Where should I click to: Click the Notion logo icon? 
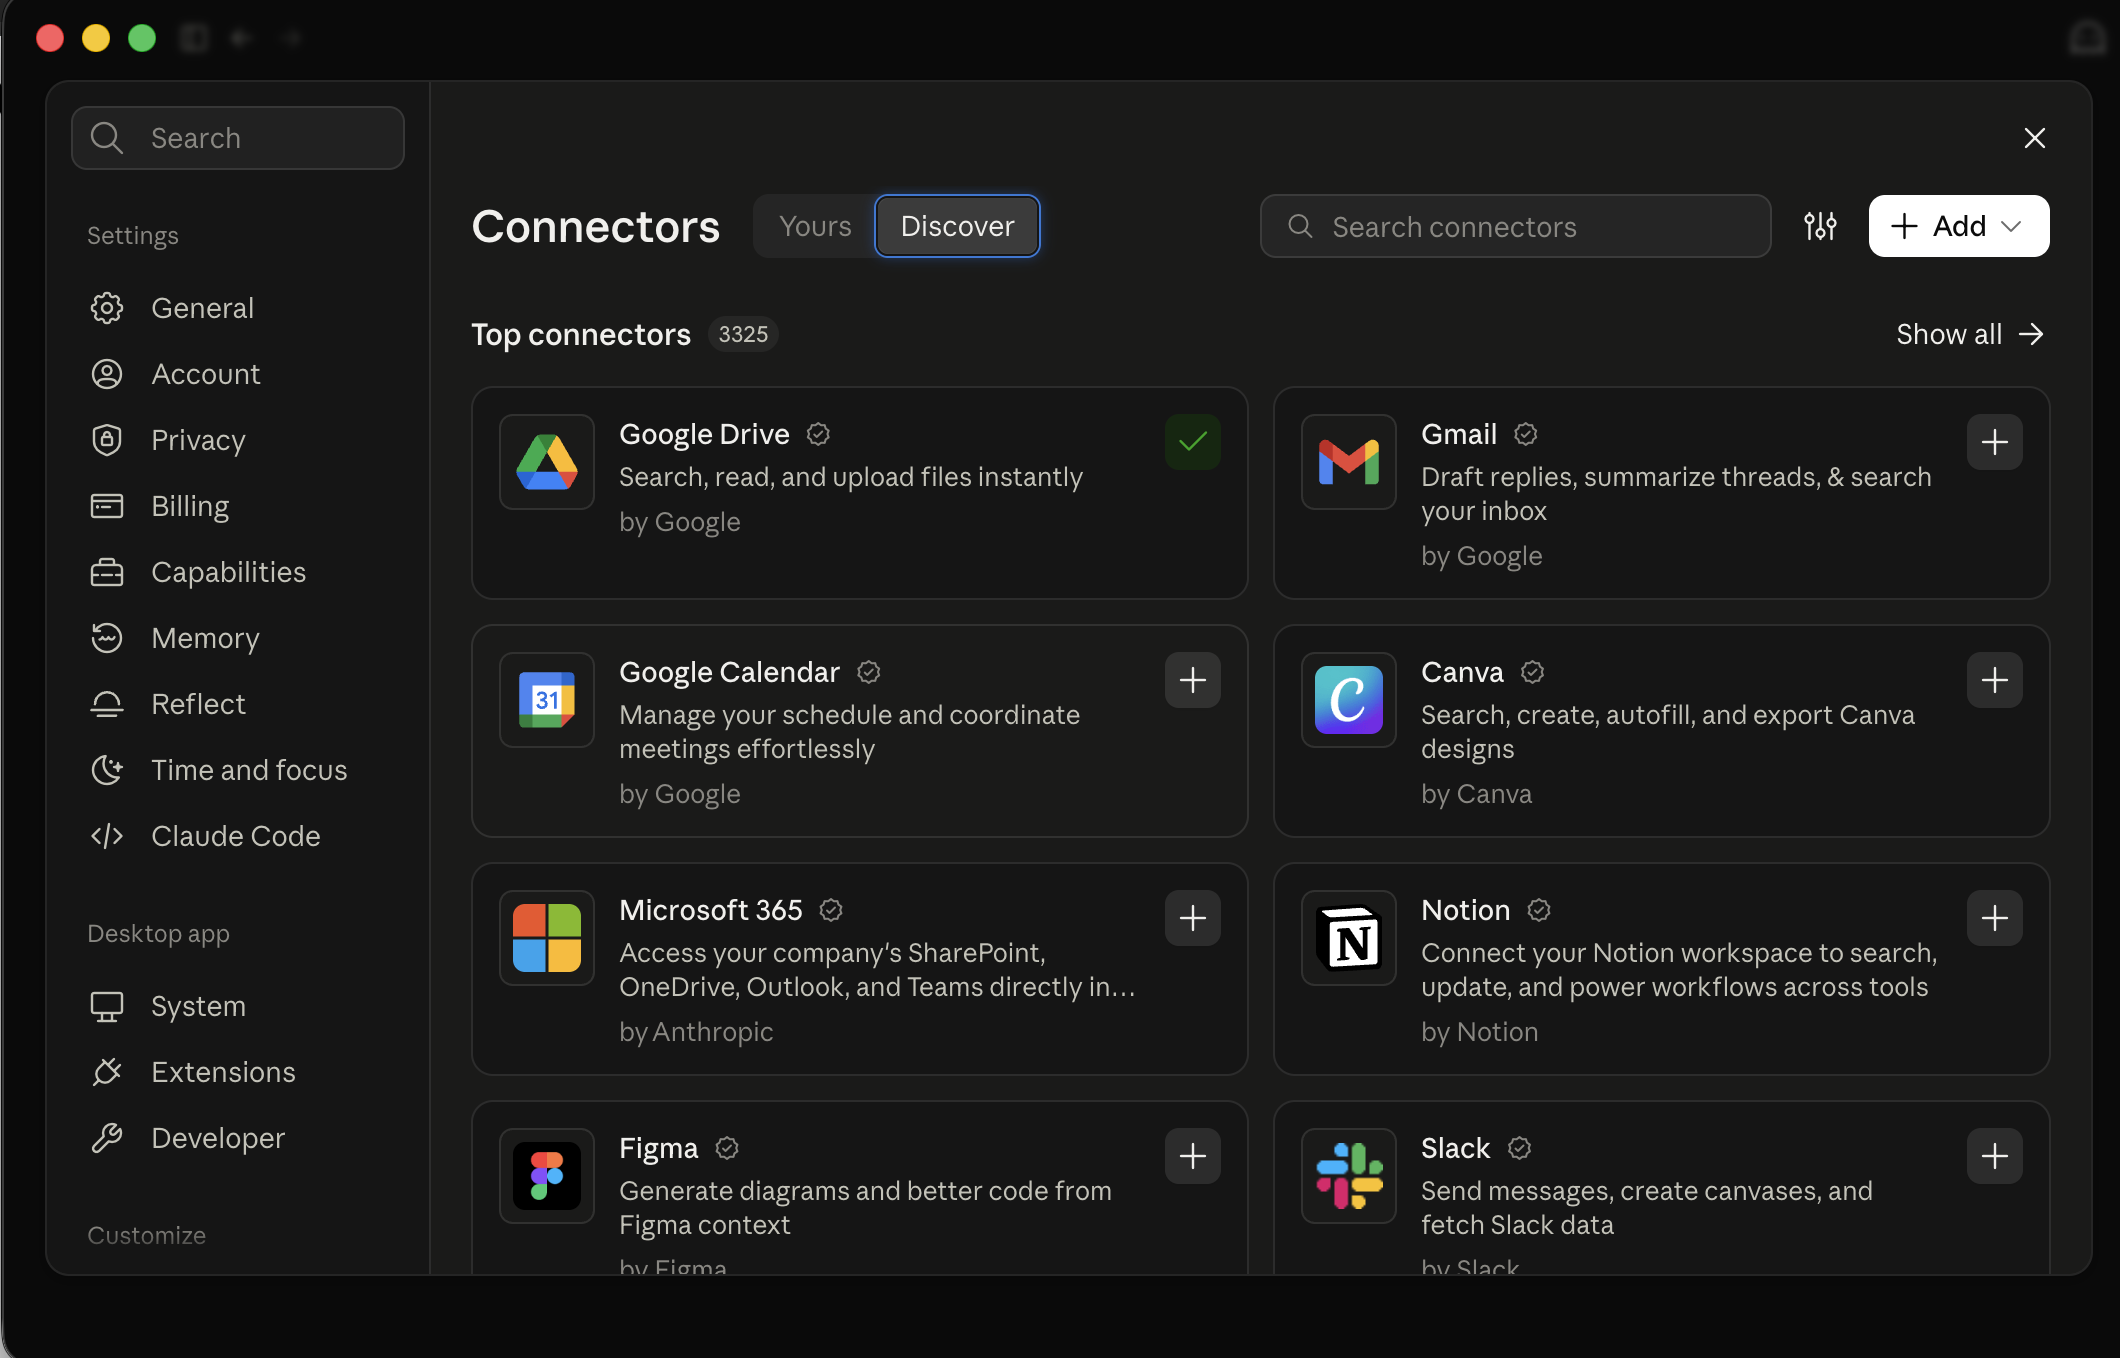(1349, 938)
